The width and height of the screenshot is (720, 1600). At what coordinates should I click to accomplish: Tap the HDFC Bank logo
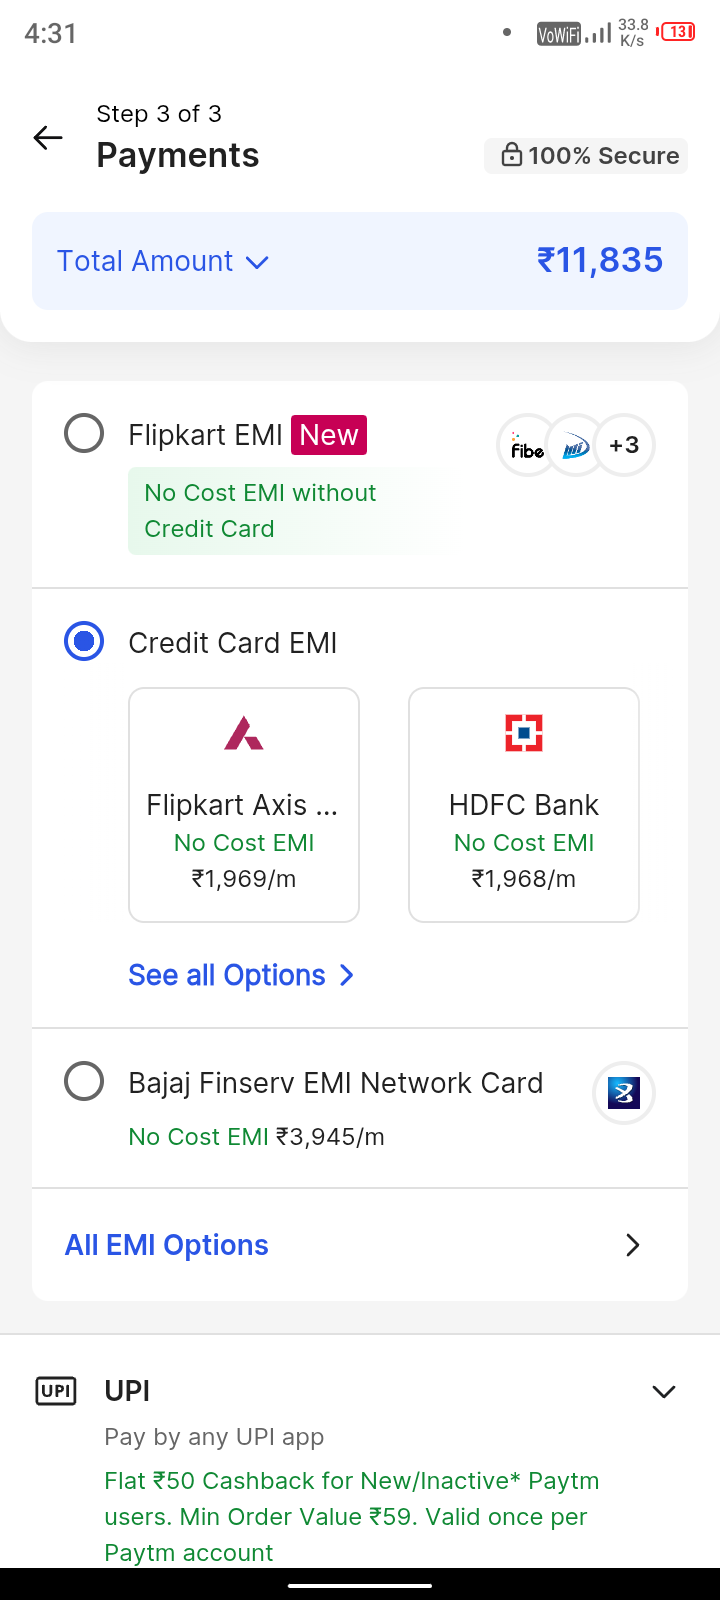pyautogui.click(x=524, y=733)
